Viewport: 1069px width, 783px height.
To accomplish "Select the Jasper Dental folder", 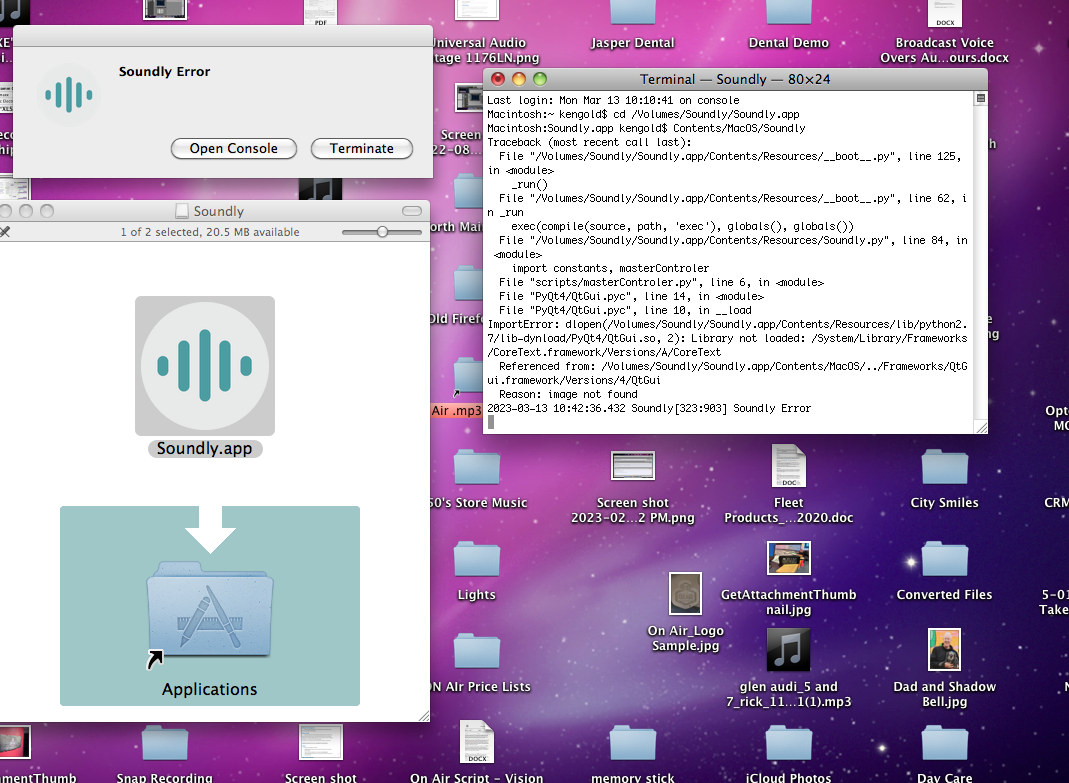I will pos(632,14).
